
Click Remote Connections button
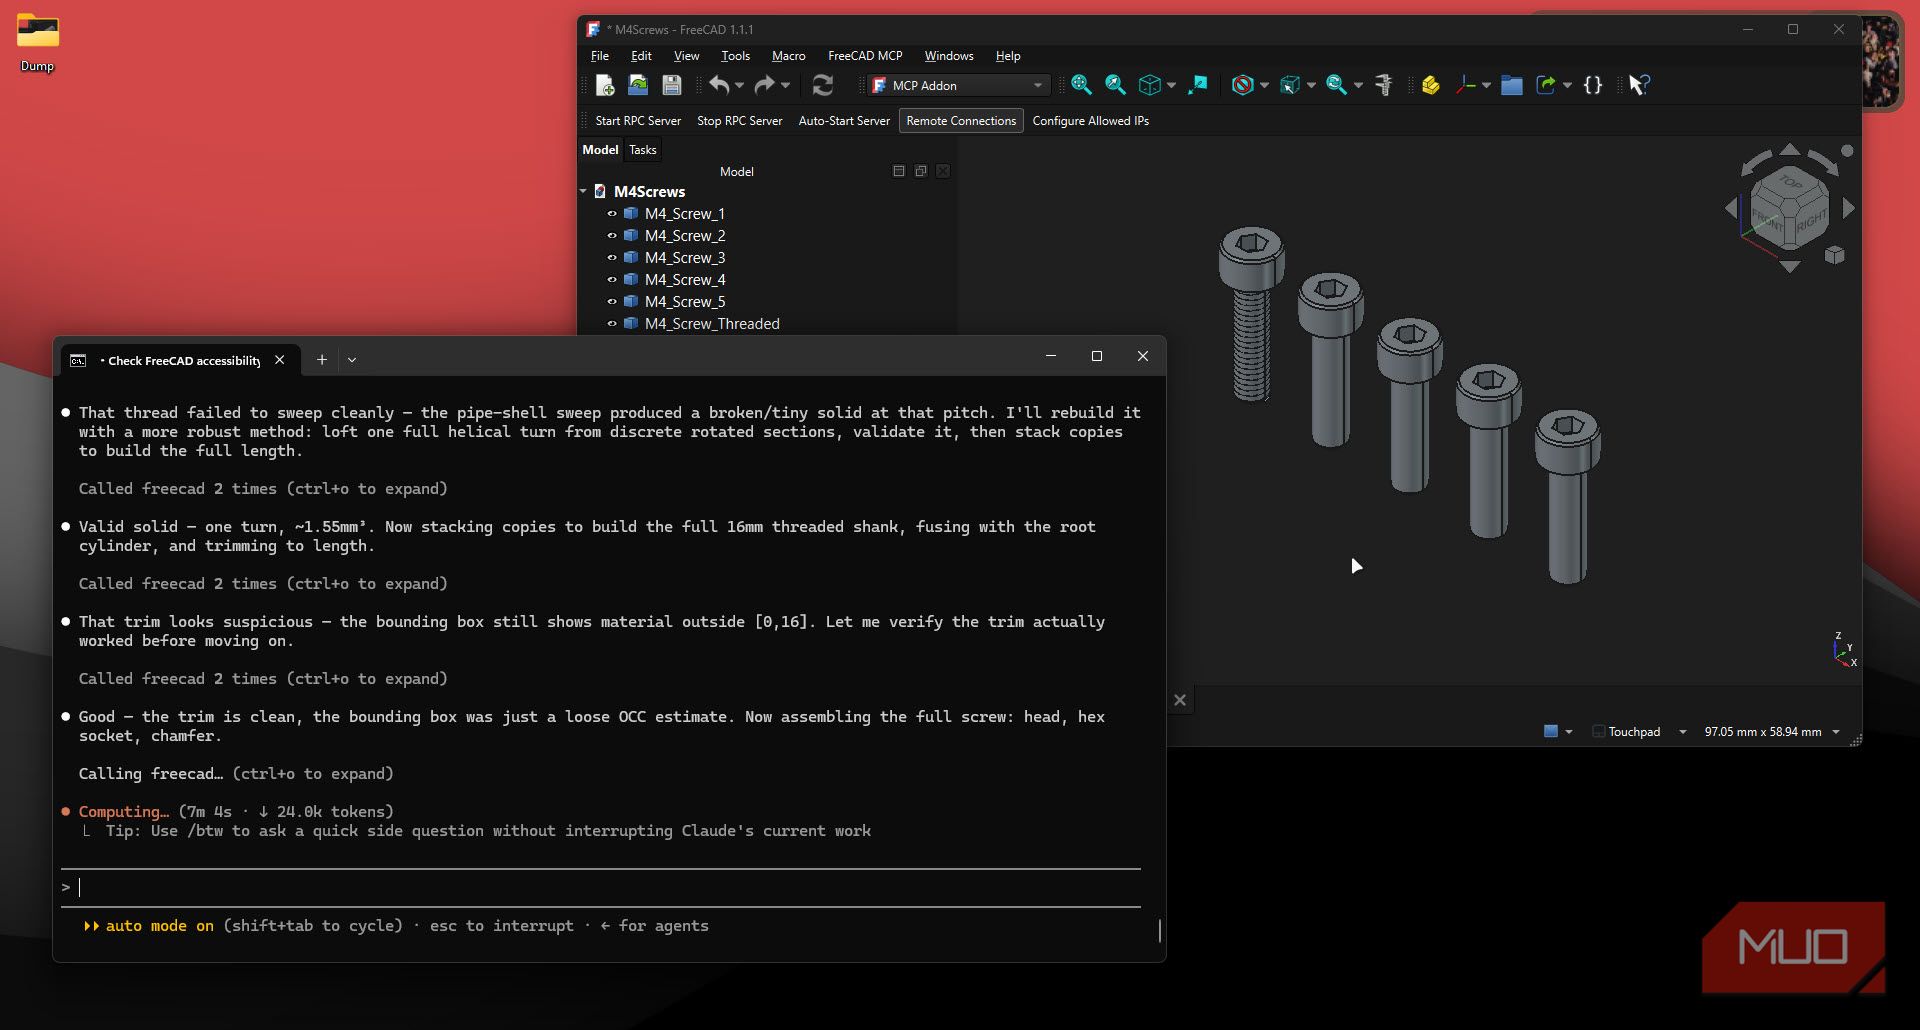click(961, 121)
